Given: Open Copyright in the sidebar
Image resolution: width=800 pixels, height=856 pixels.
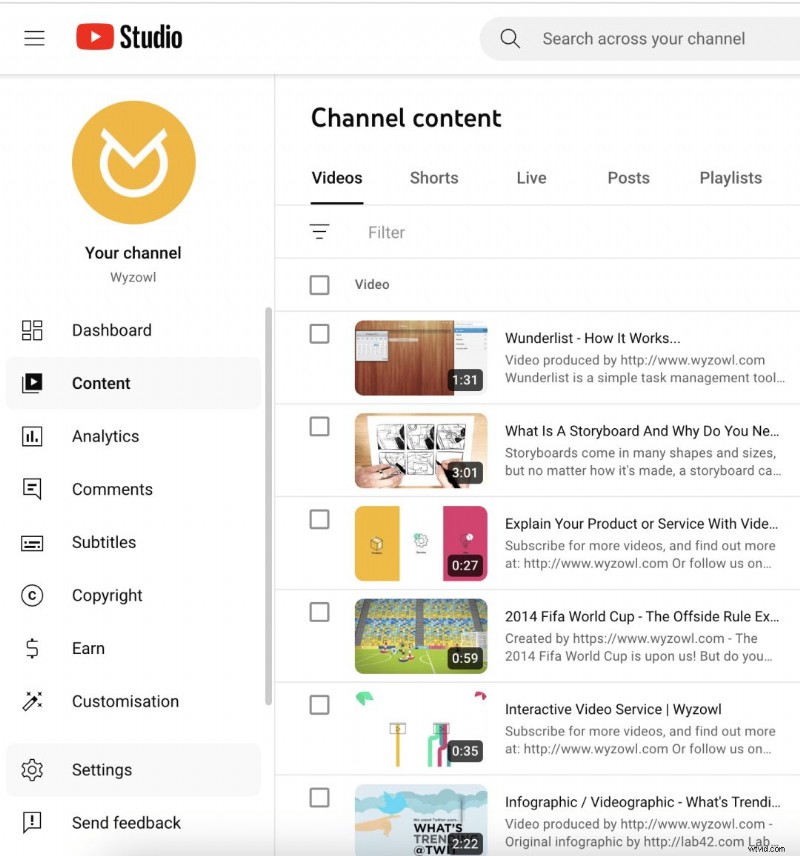Looking at the screenshot, I should [133, 596].
